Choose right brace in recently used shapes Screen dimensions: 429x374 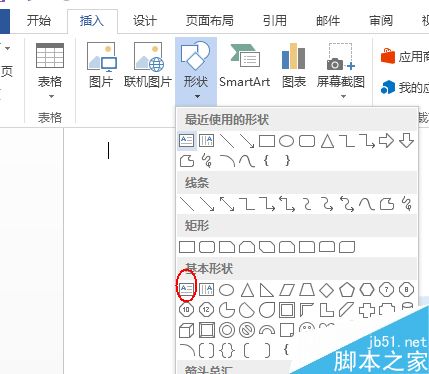(x=287, y=161)
